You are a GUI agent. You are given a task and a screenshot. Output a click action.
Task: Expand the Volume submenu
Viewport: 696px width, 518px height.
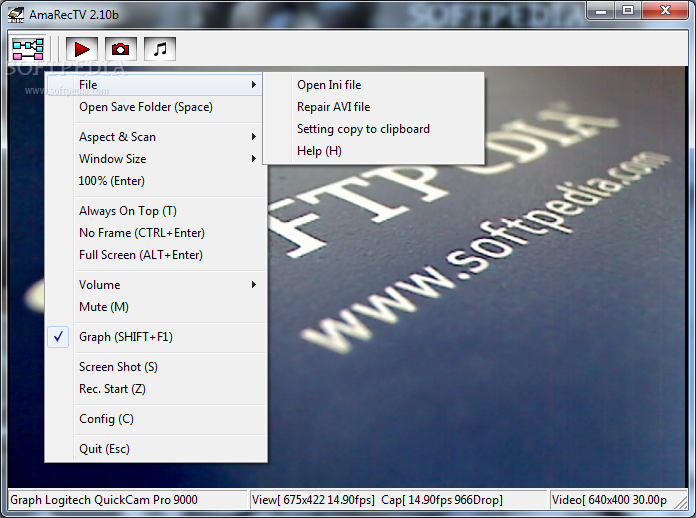[156, 285]
